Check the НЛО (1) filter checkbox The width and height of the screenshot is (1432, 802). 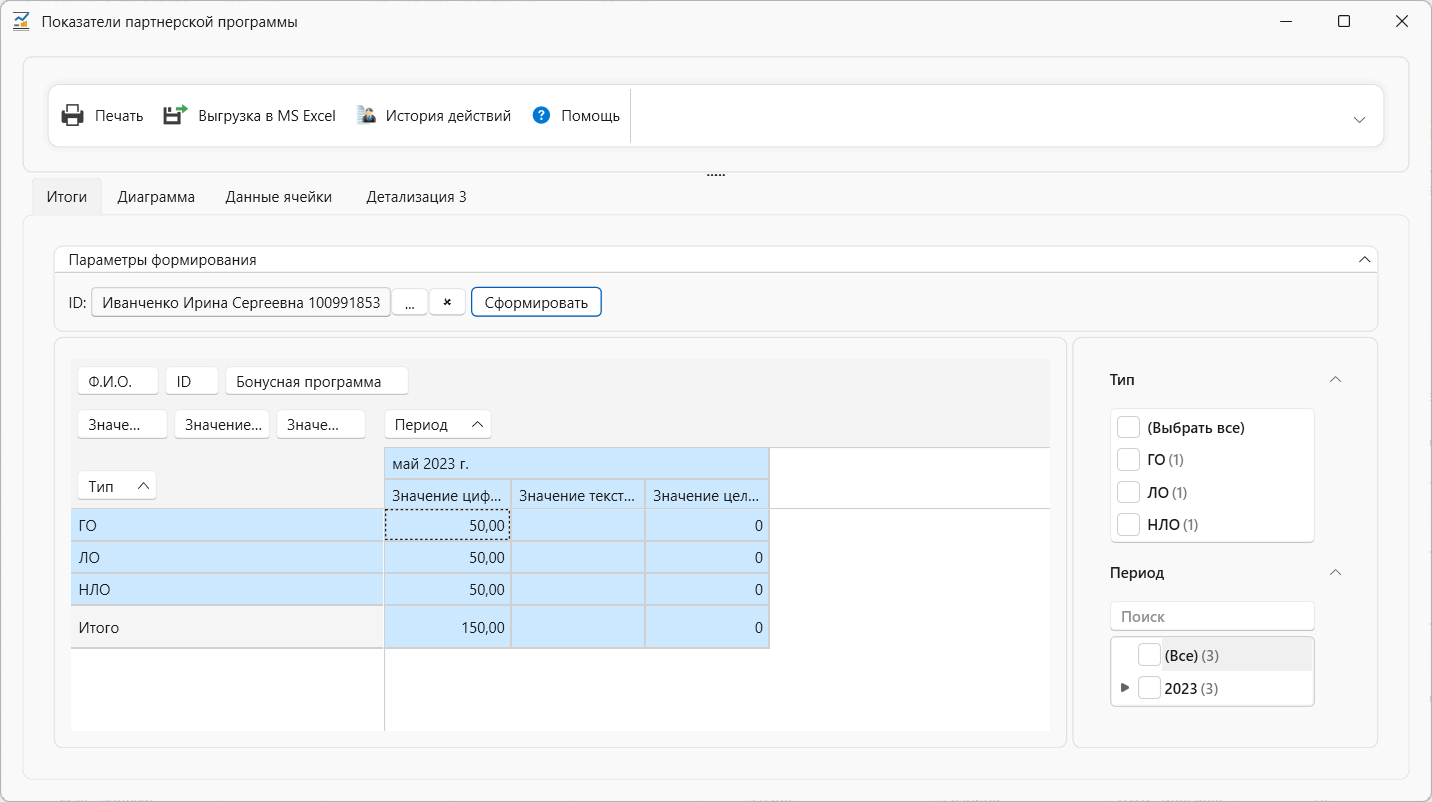click(1128, 524)
